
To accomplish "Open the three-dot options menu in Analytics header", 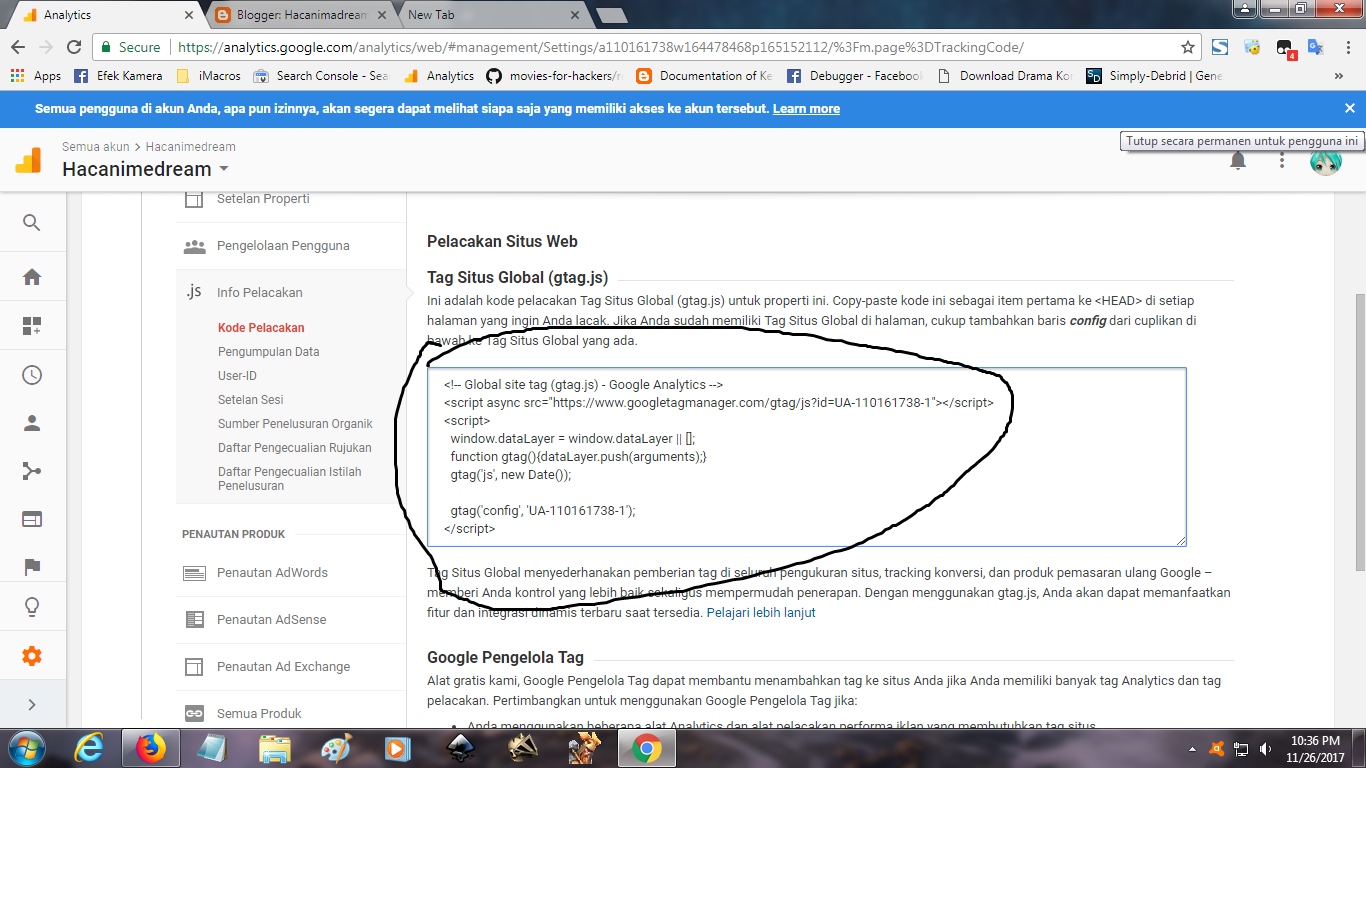I will tap(1282, 161).
